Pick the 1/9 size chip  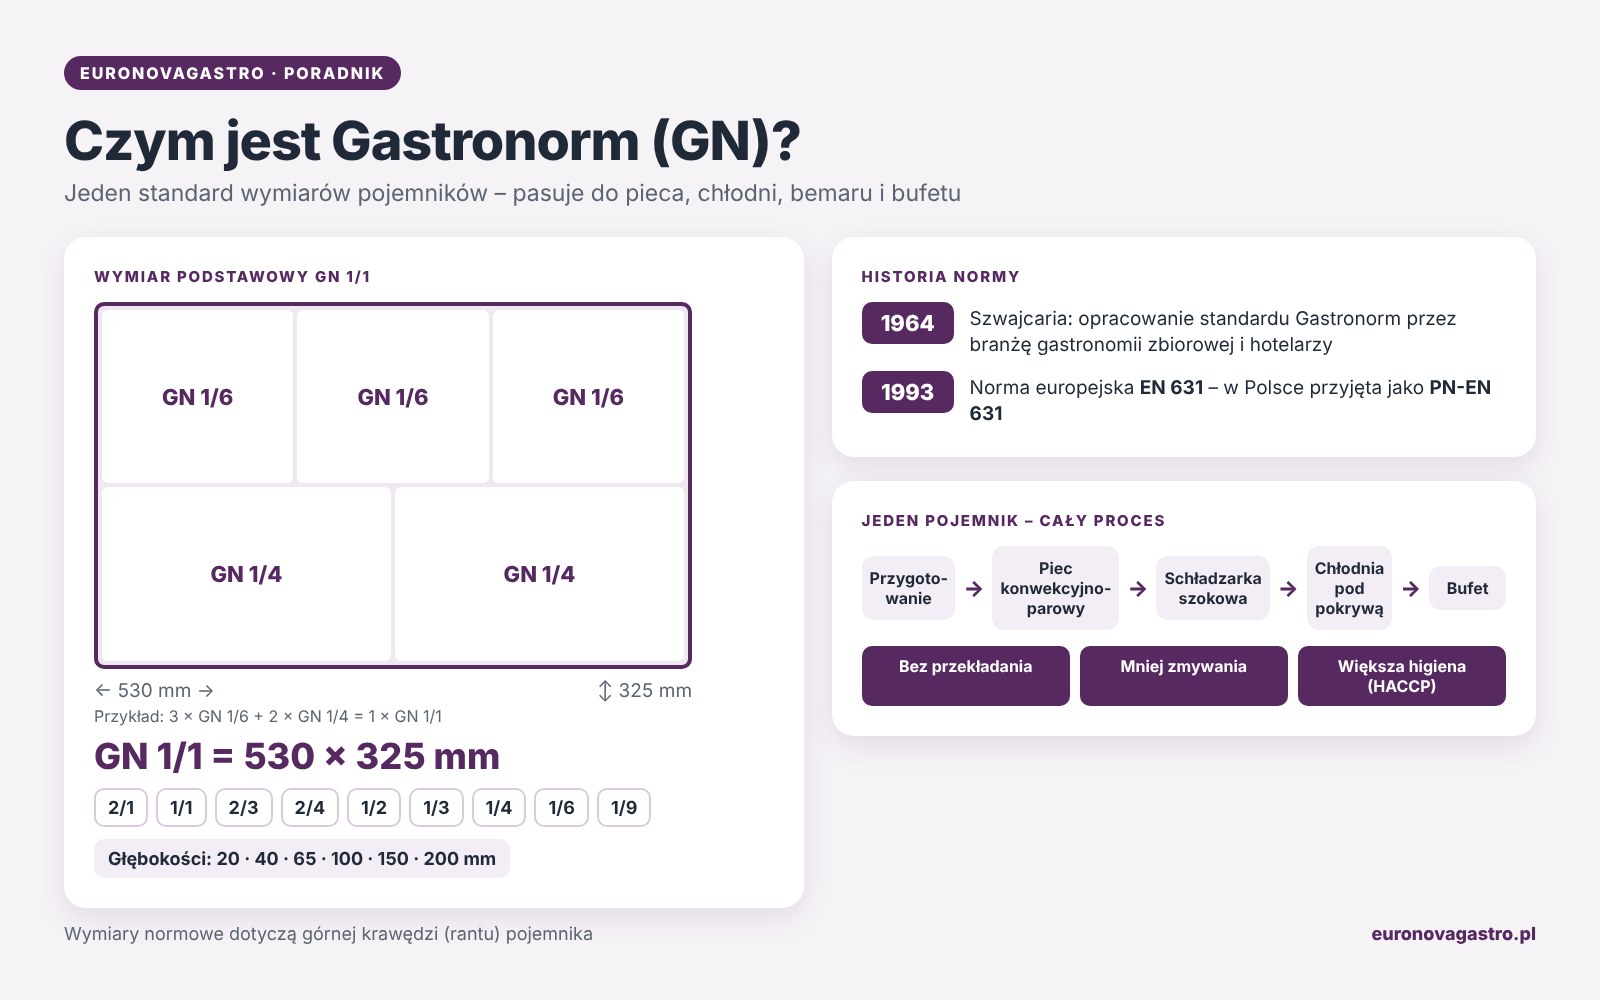click(x=624, y=808)
